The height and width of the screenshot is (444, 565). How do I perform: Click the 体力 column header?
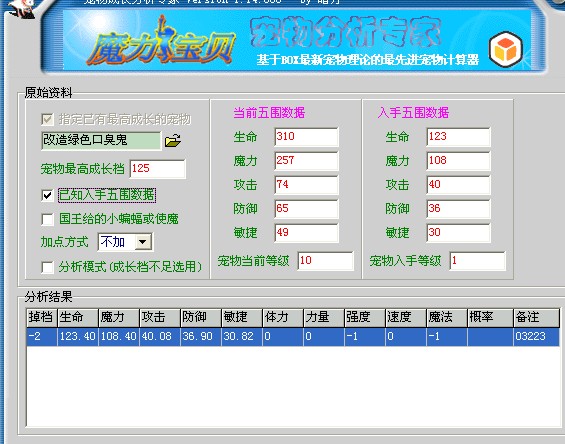pos(283,318)
